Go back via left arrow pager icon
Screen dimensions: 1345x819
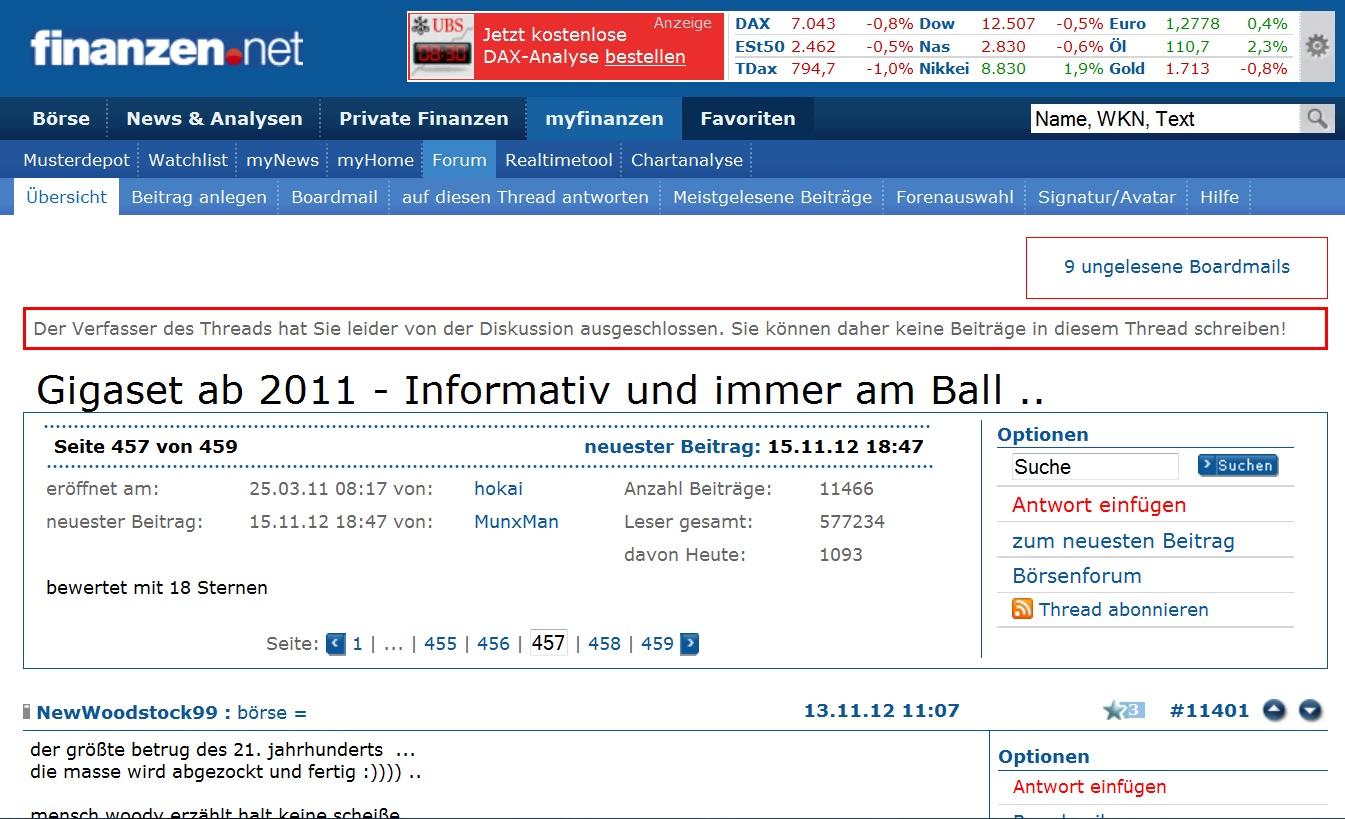[334, 643]
